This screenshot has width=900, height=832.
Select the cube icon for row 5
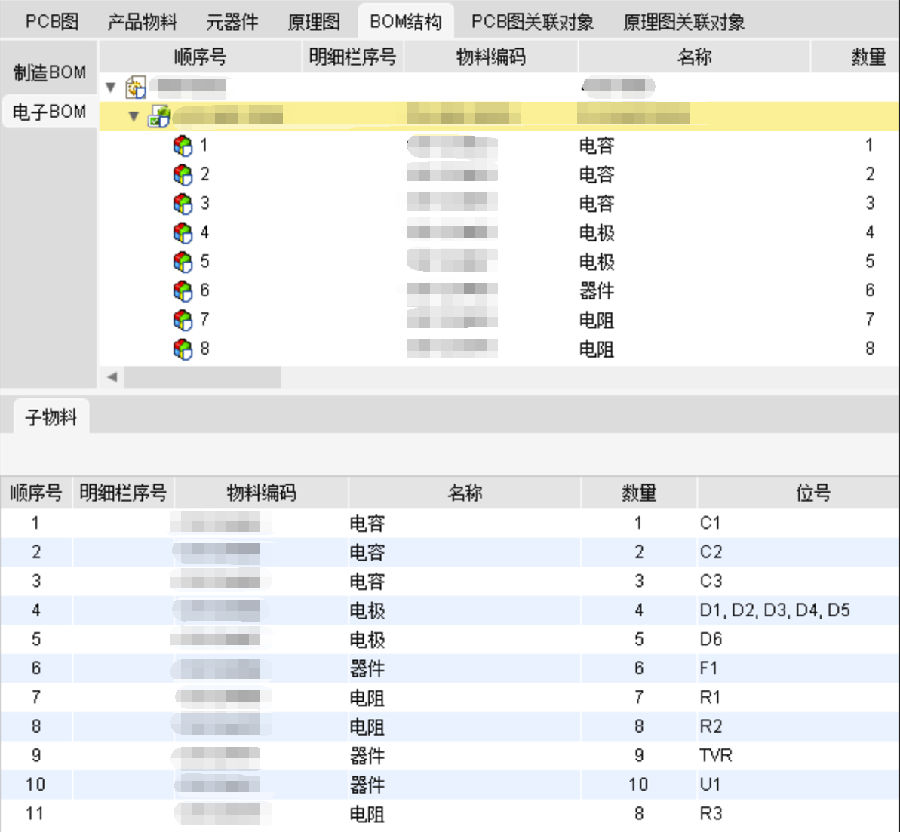(x=183, y=262)
